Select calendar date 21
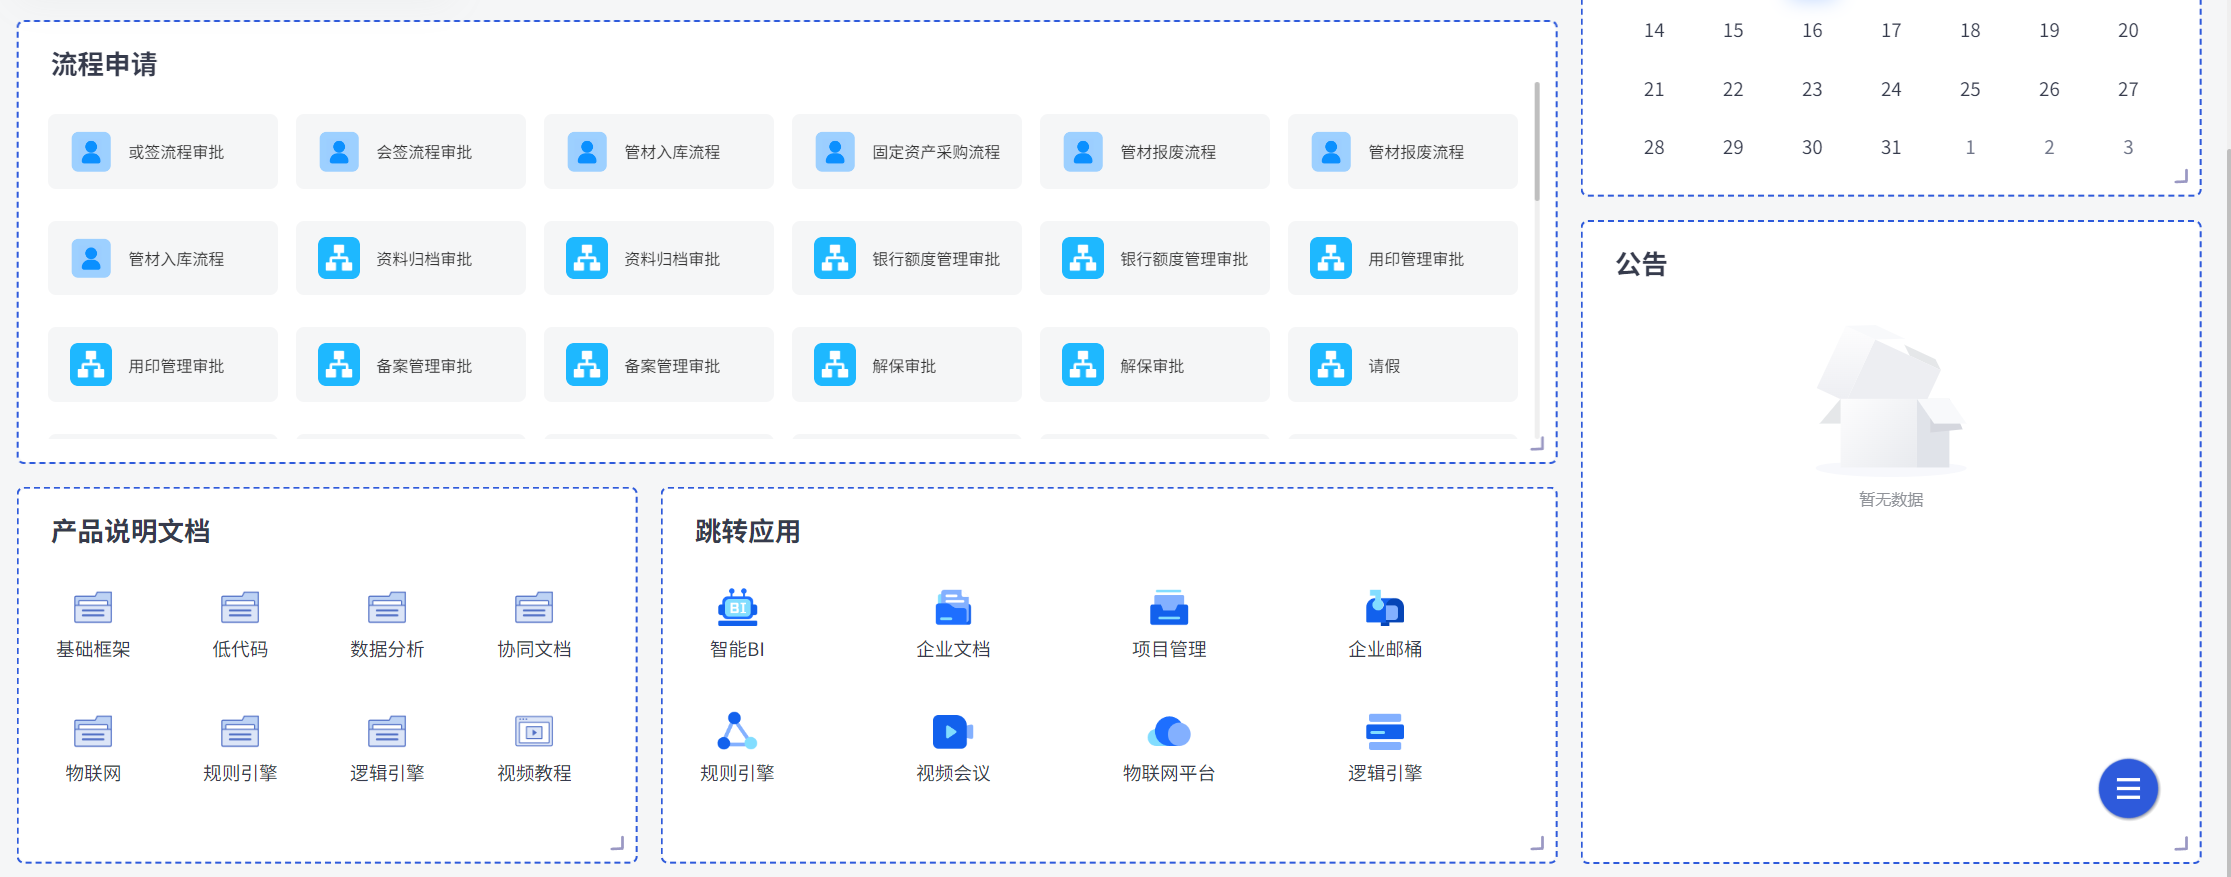 1654,90
